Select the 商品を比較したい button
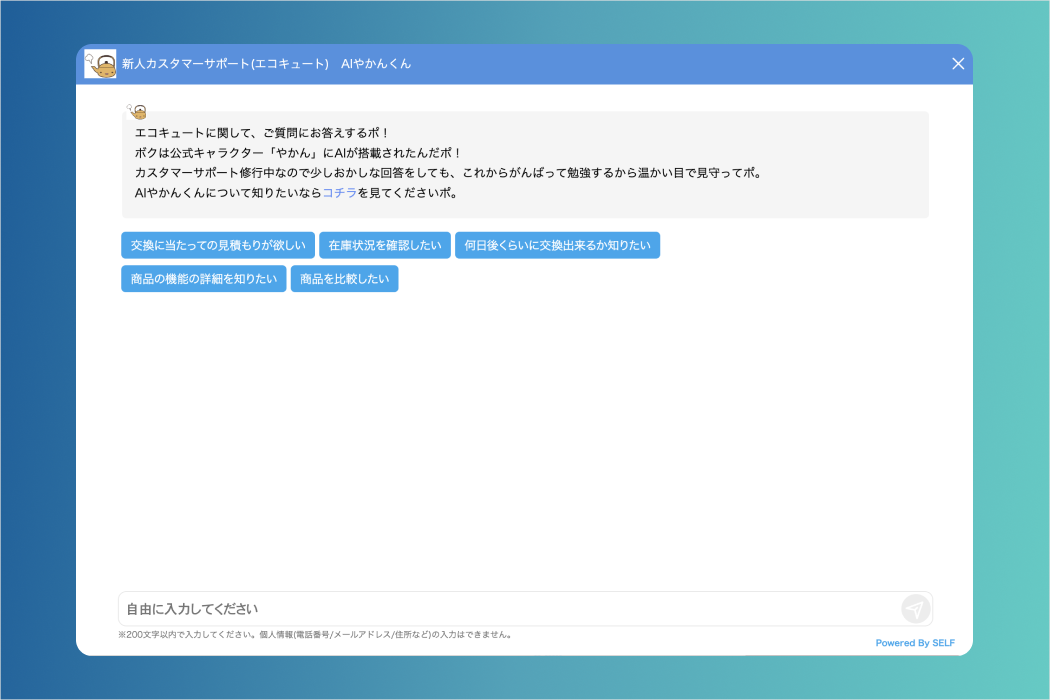 (x=344, y=279)
